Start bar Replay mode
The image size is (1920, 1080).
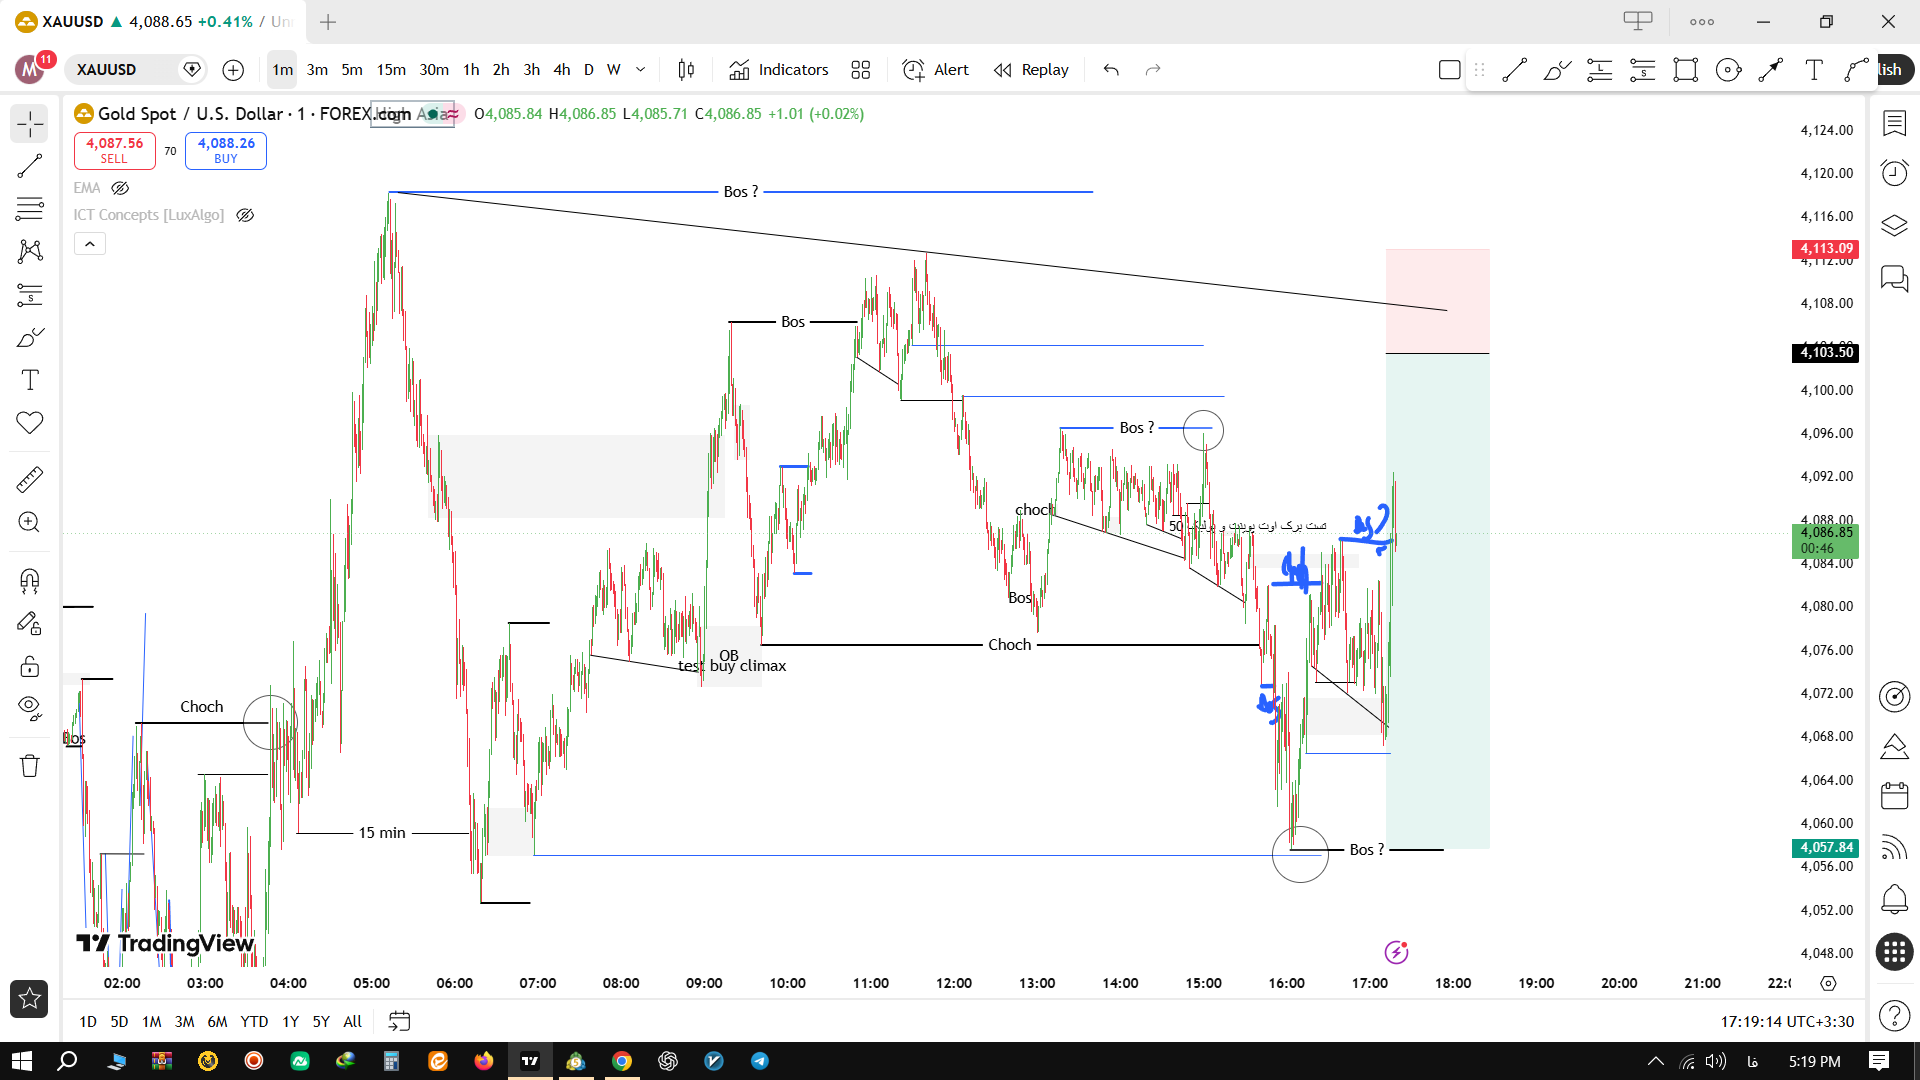(x=1031, y=70)
